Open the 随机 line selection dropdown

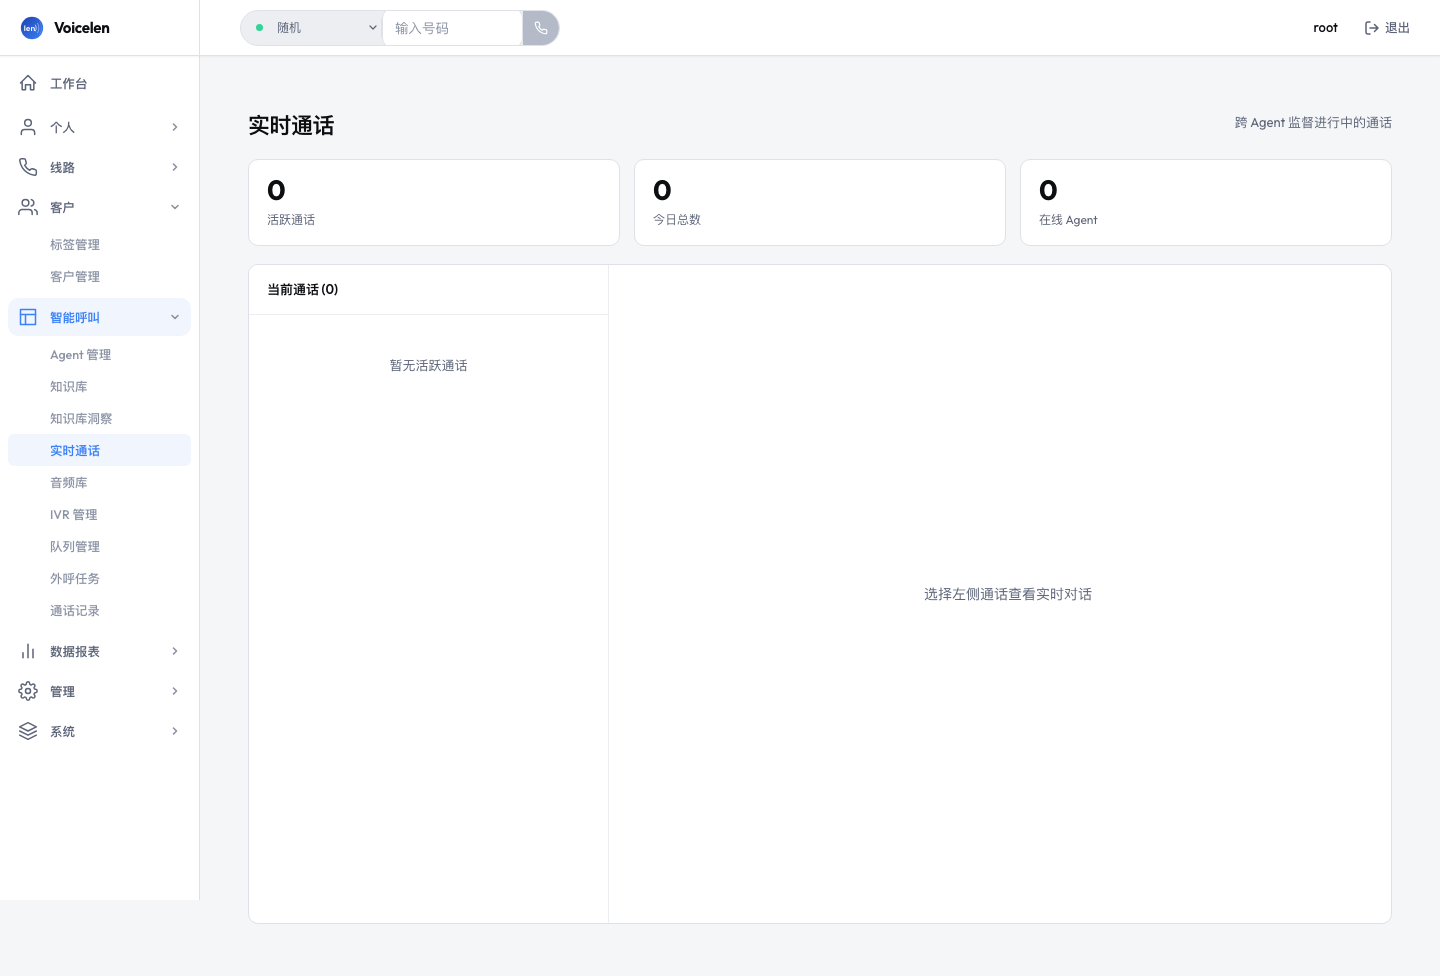[312, 28]
